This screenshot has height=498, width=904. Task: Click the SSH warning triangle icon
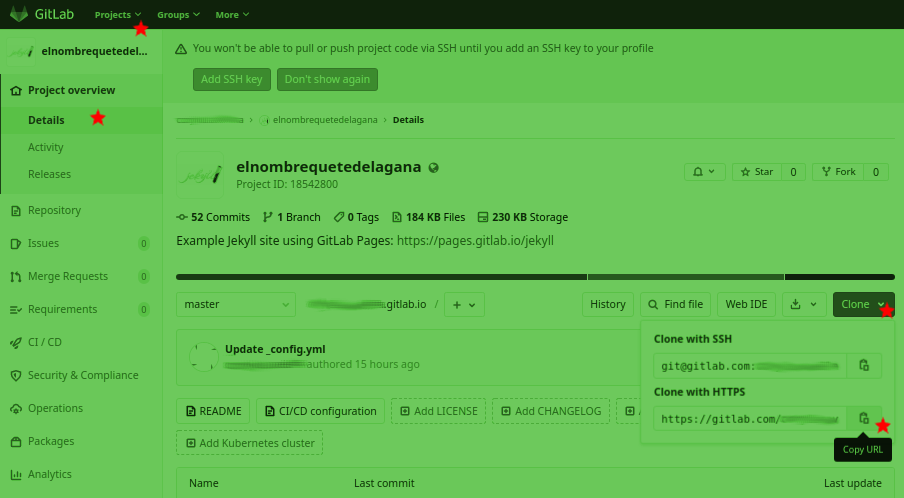pyautogui.click(x=181, y=49)
